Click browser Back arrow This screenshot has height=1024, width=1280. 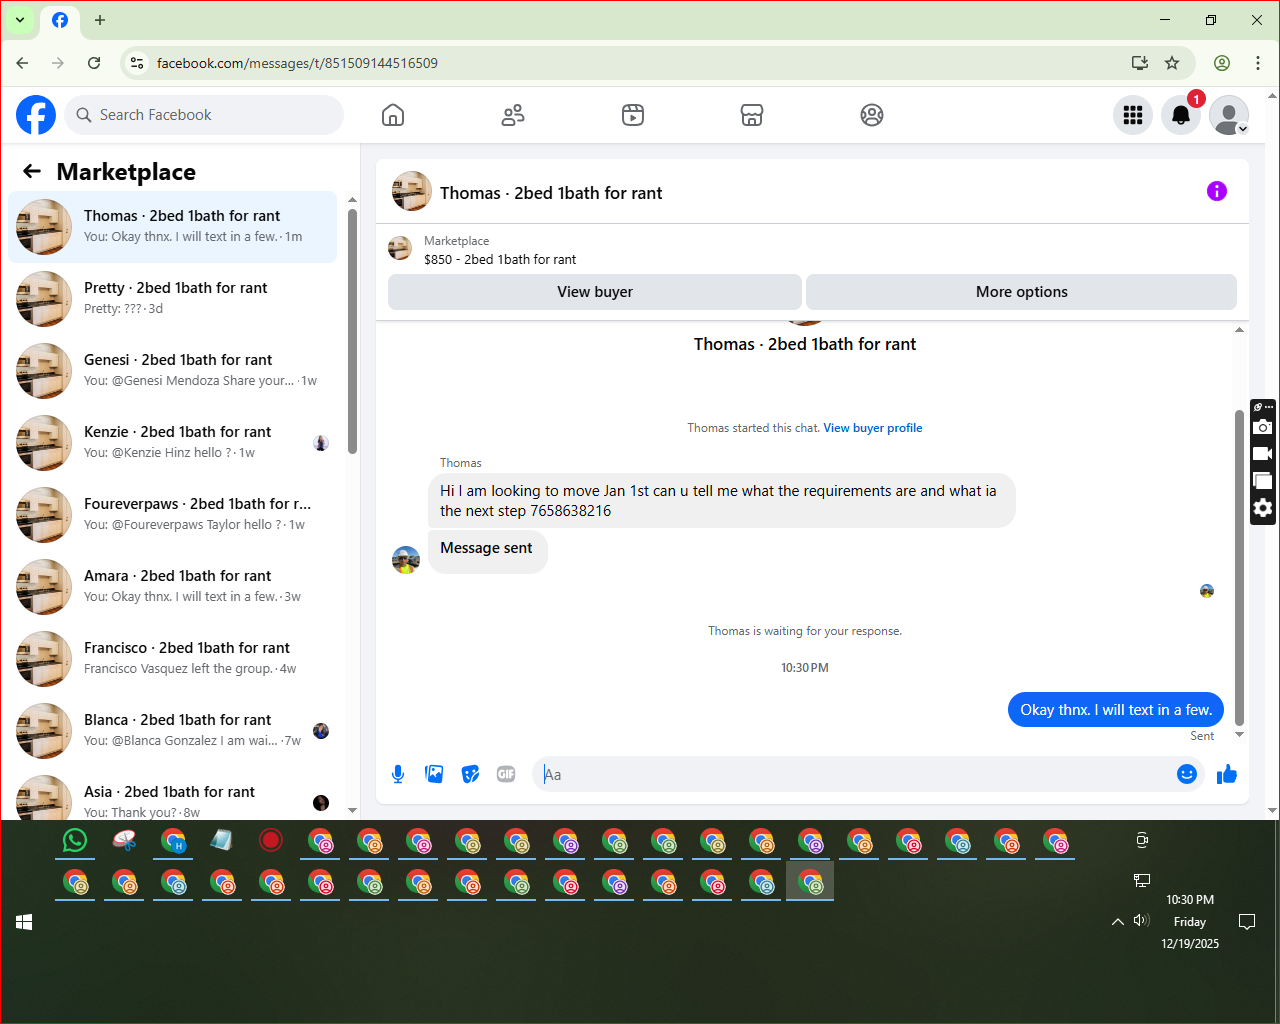pyautogui.click(x=22, y=63)
